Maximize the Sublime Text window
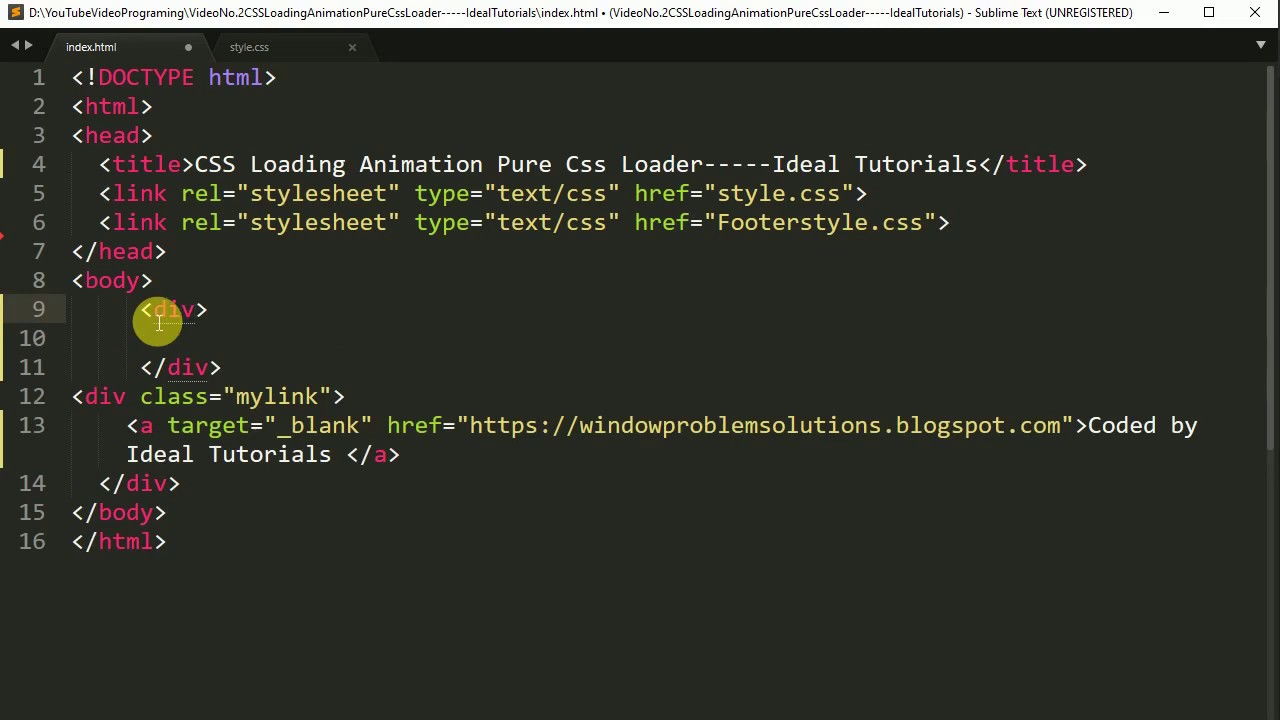This screenshot has height=720, width=1280. pos(1209,13)
